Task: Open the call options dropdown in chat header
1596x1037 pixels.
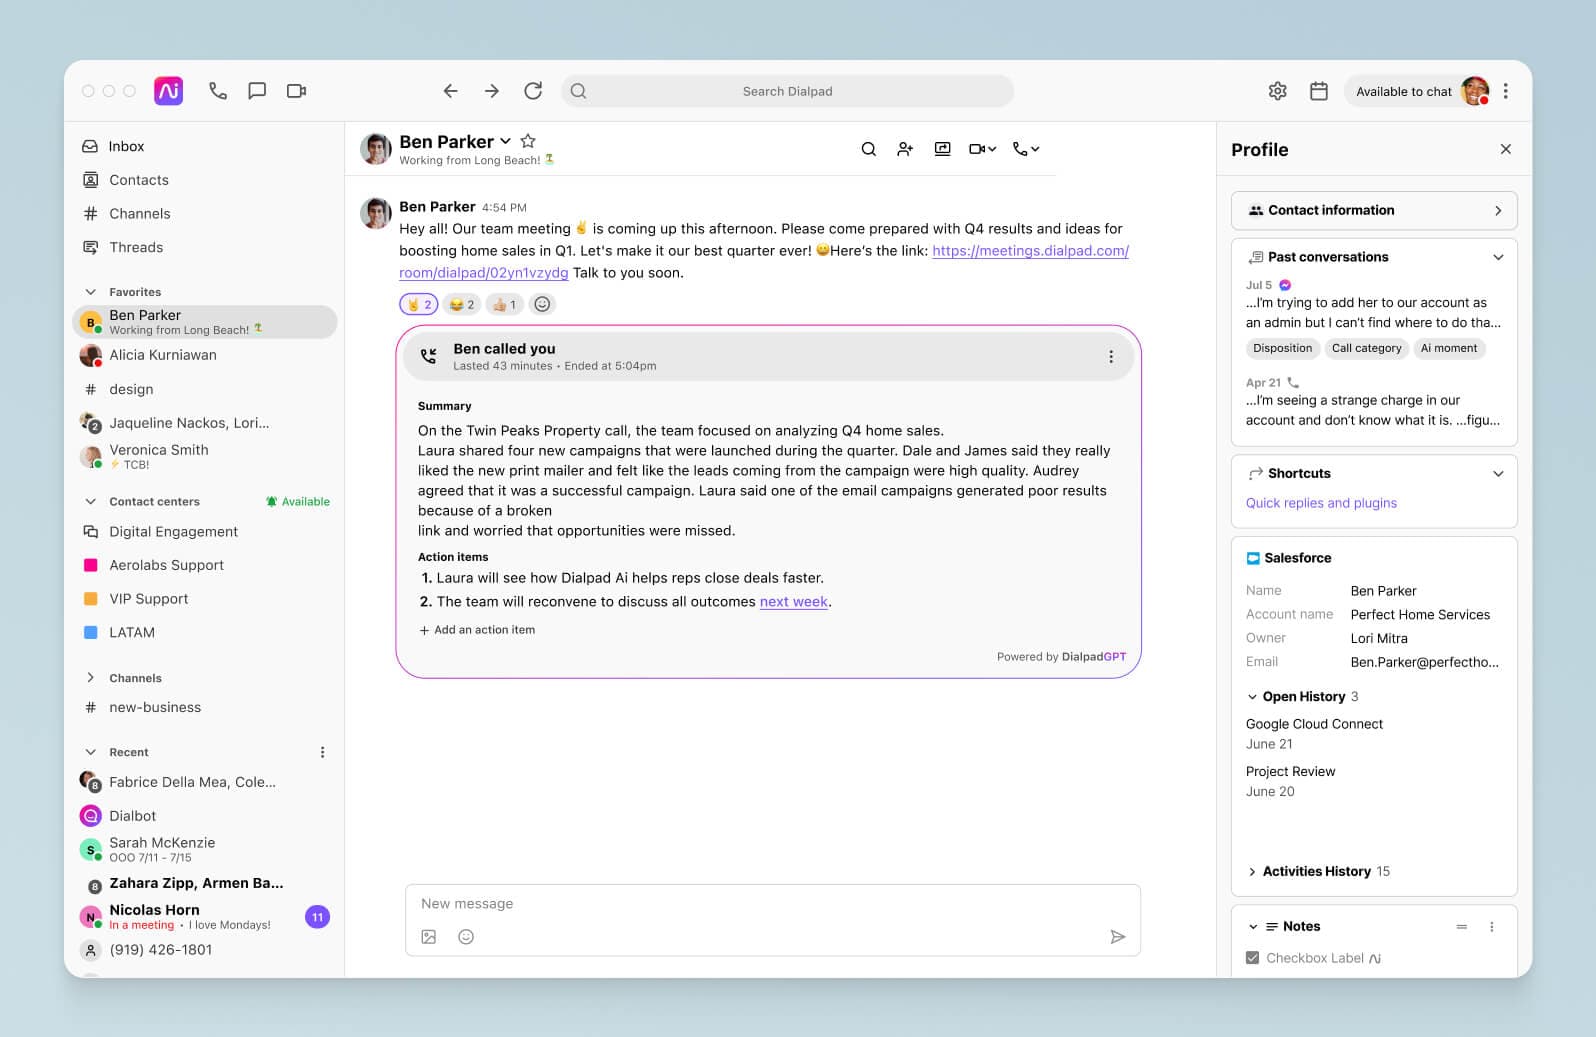Action: pos(1026,149)
